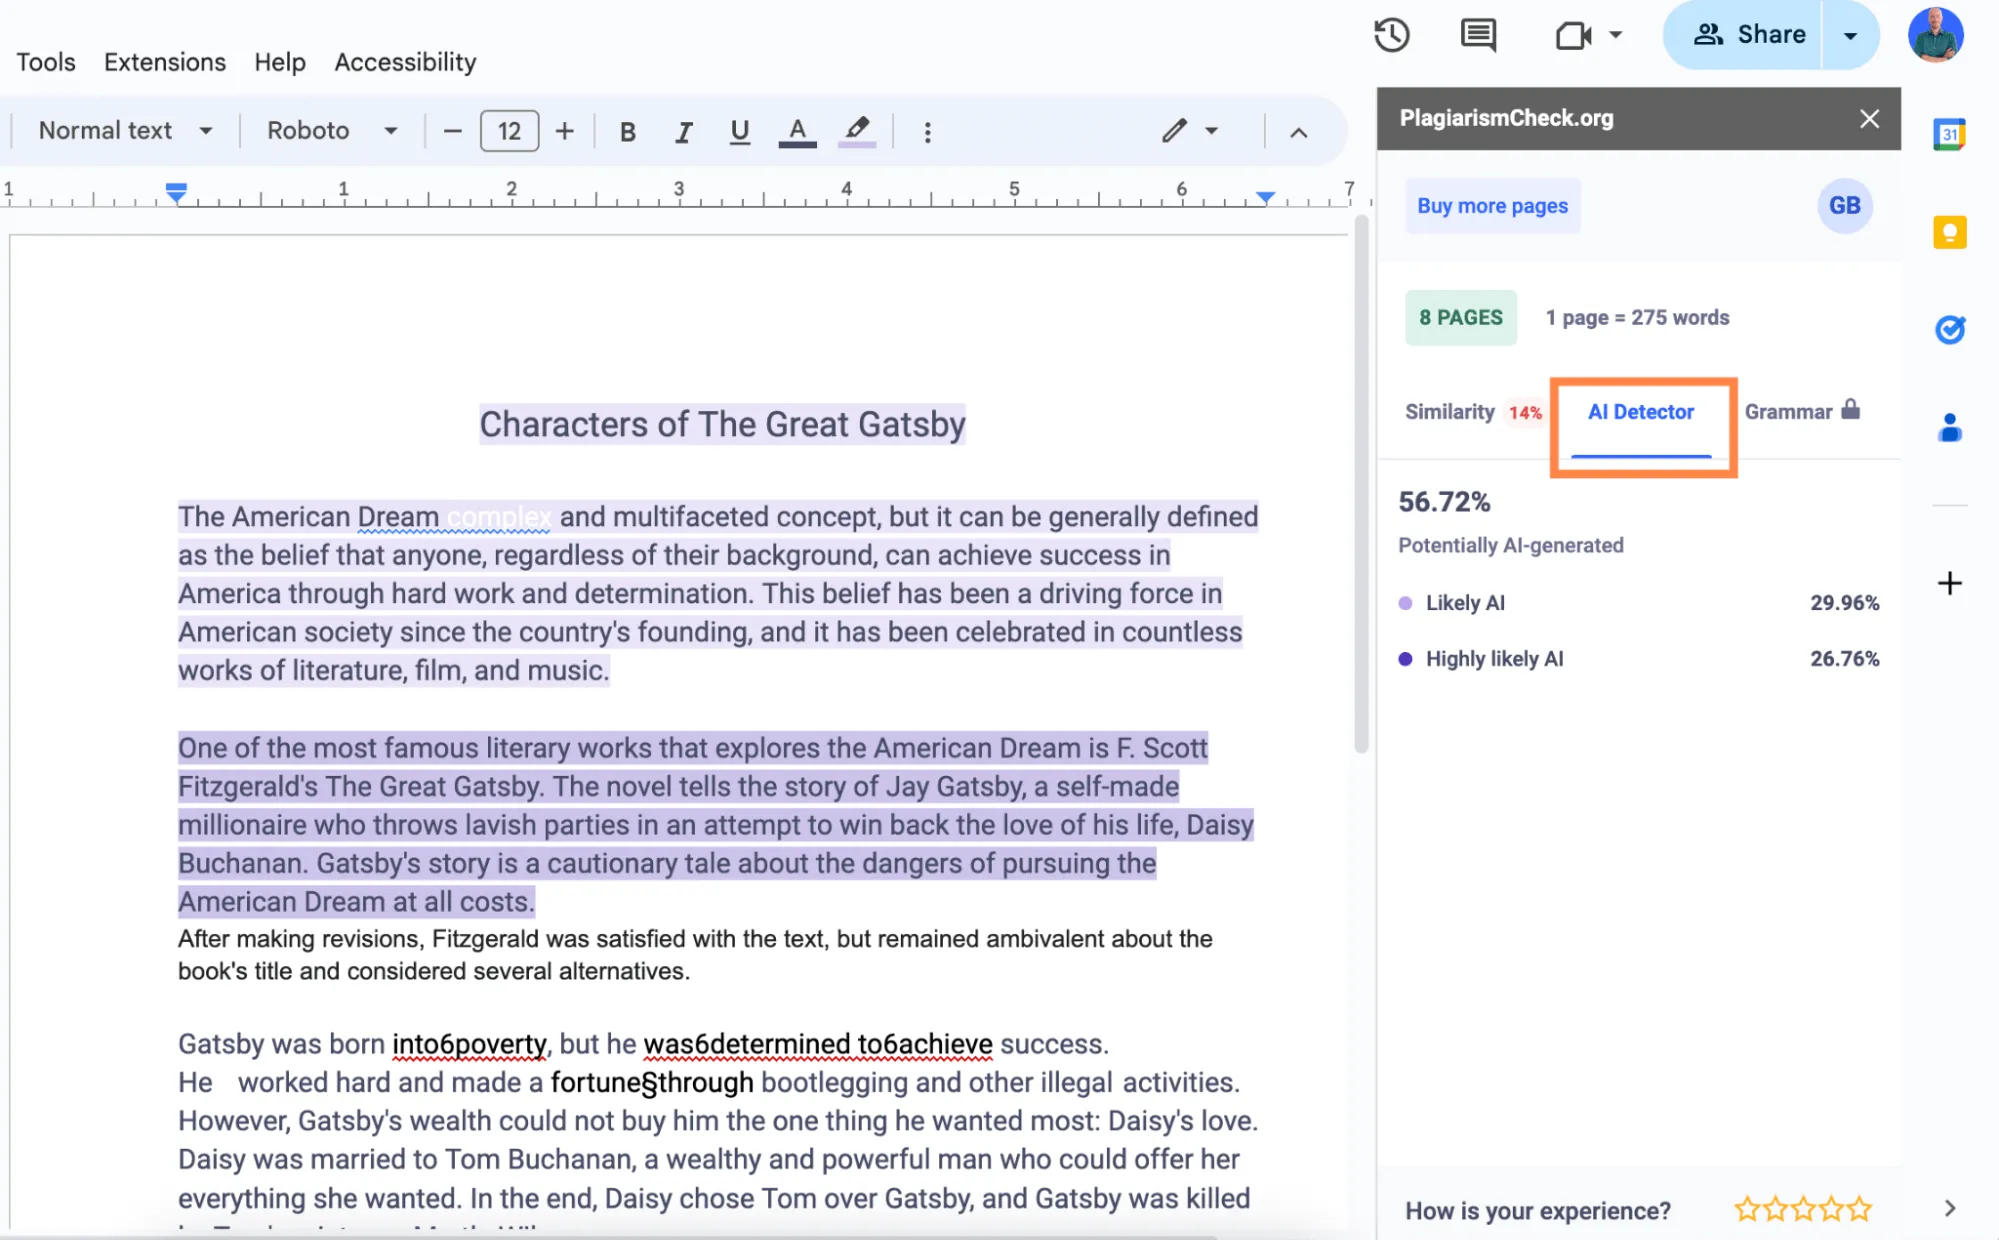Get more side panel add-ons
This screenshot has width=1999, height=1240.
[1948, 583]
